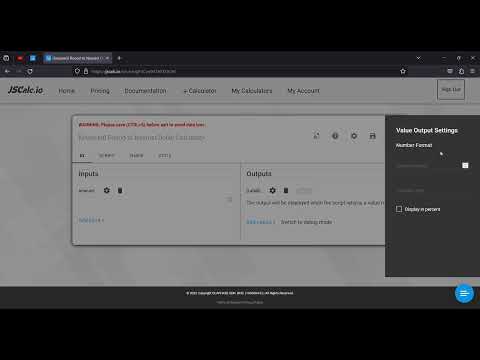The width and height of the screenshot is (480, 360).
Task: Click the calculator title field
Action: coord(142,137)
